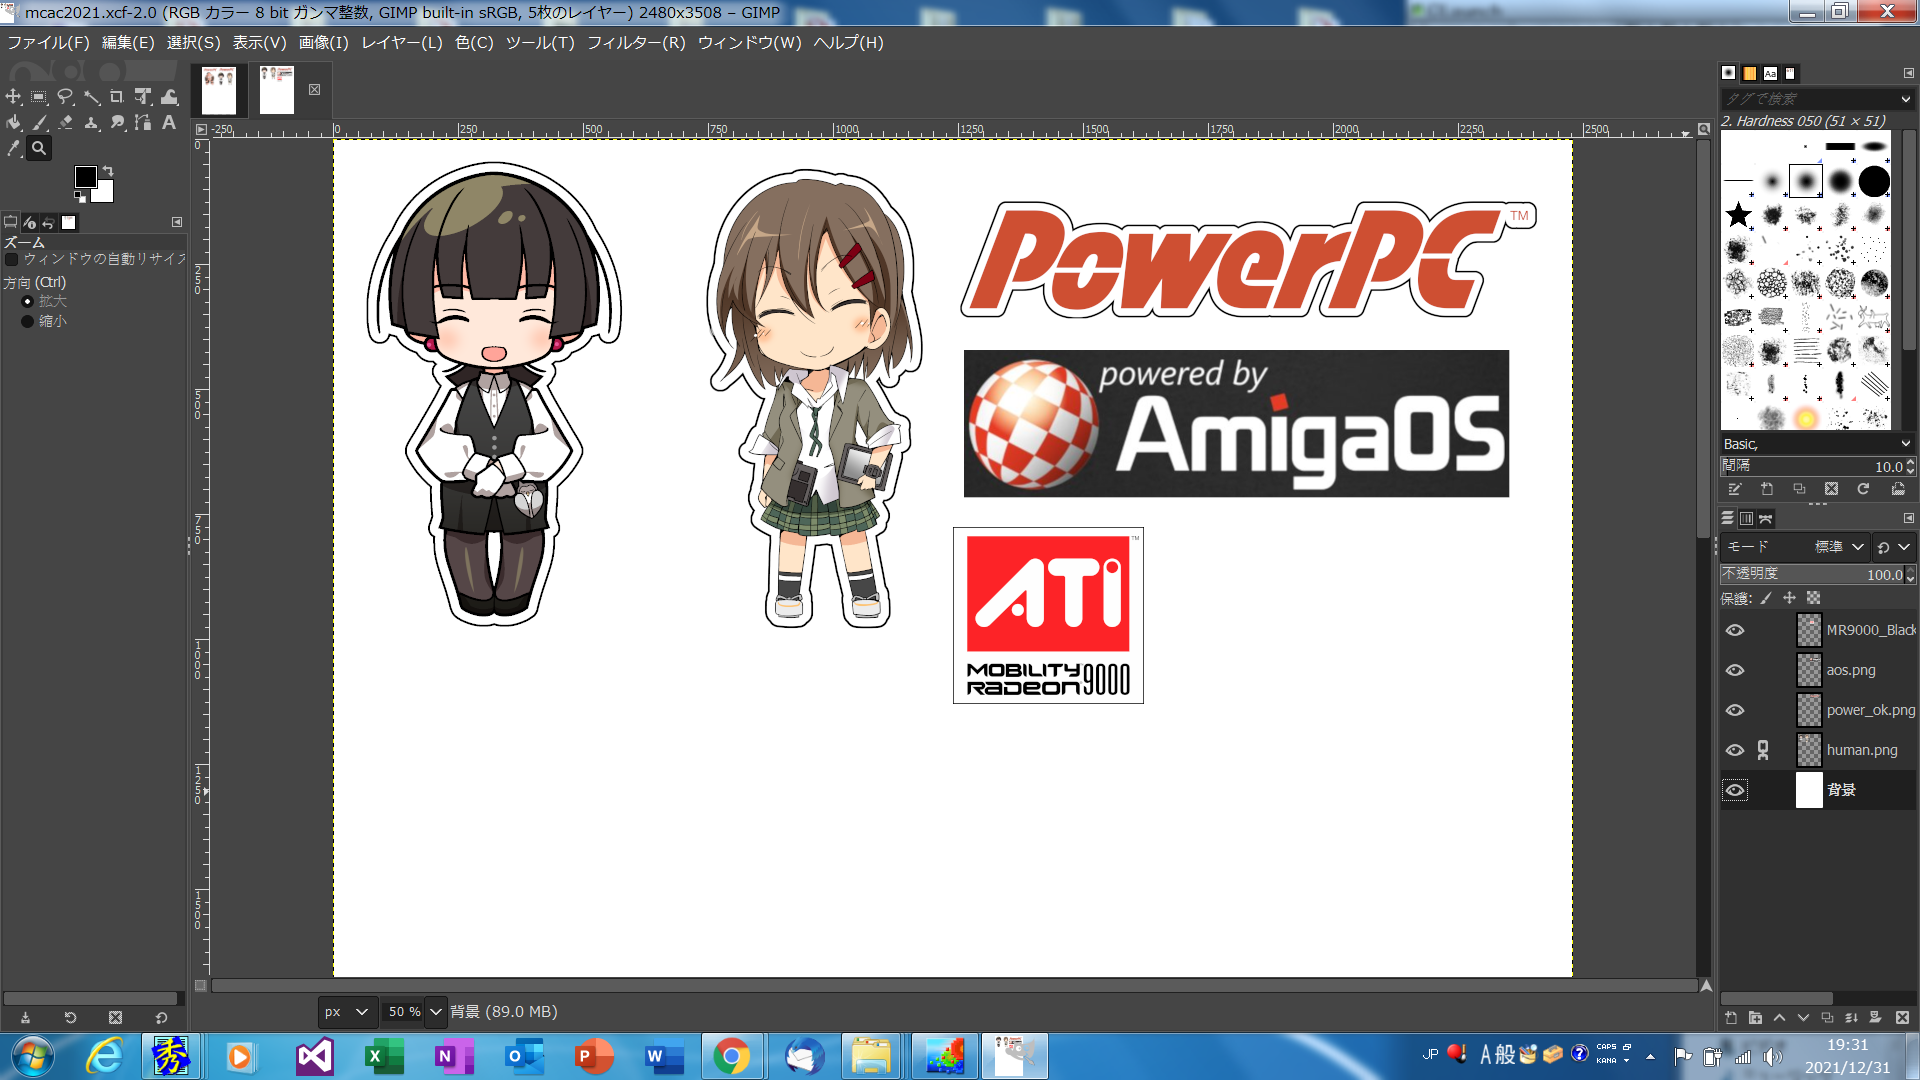This screenshot has width=1920, height=1080.
Task: Hide the MR9000_Black layer
Action: coord(1735,630)
